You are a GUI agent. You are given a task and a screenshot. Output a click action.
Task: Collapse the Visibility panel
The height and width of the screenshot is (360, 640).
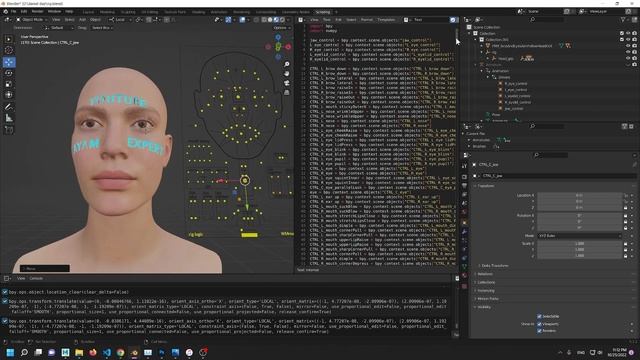(x=483, y=307)
